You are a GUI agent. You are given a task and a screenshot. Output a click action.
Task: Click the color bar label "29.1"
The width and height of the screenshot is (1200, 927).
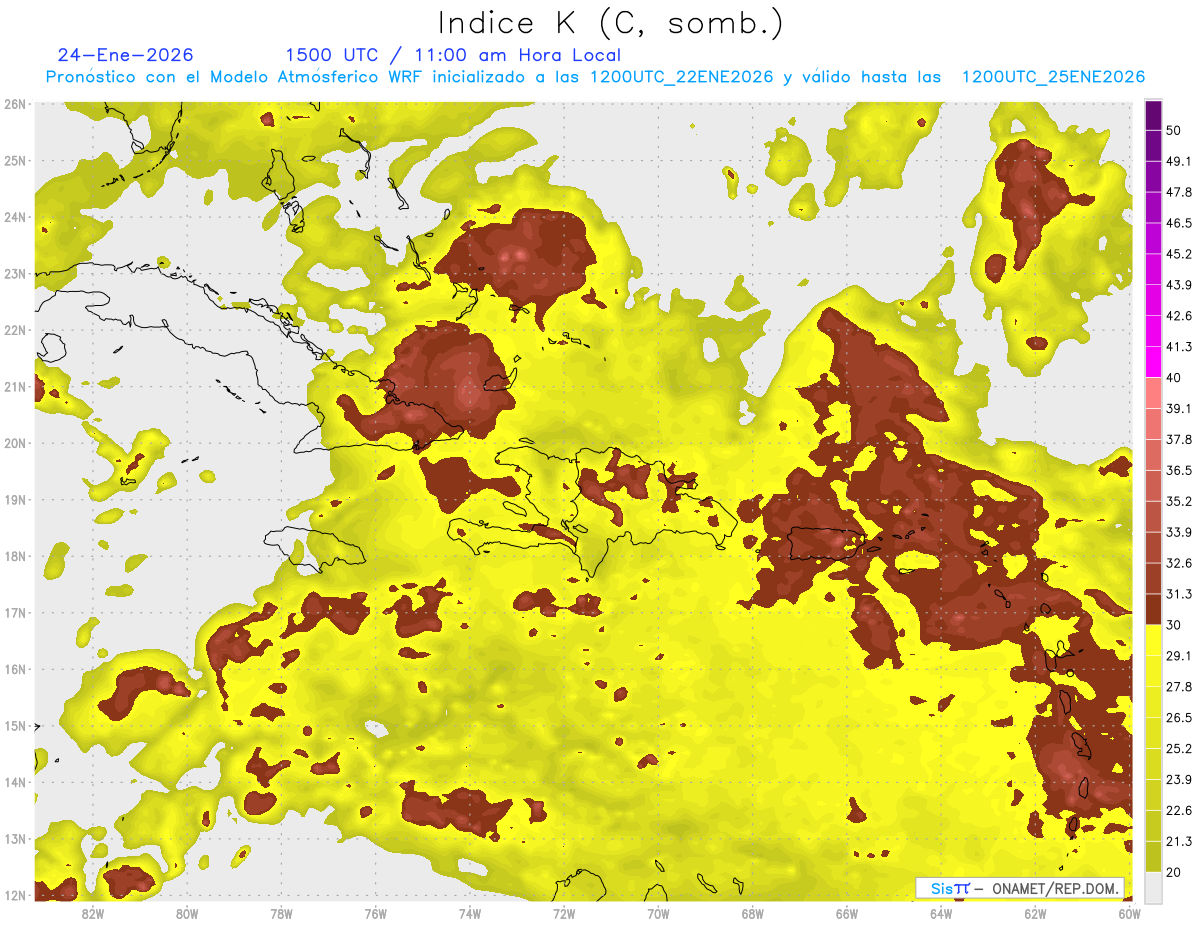[x=1178, y=655]
